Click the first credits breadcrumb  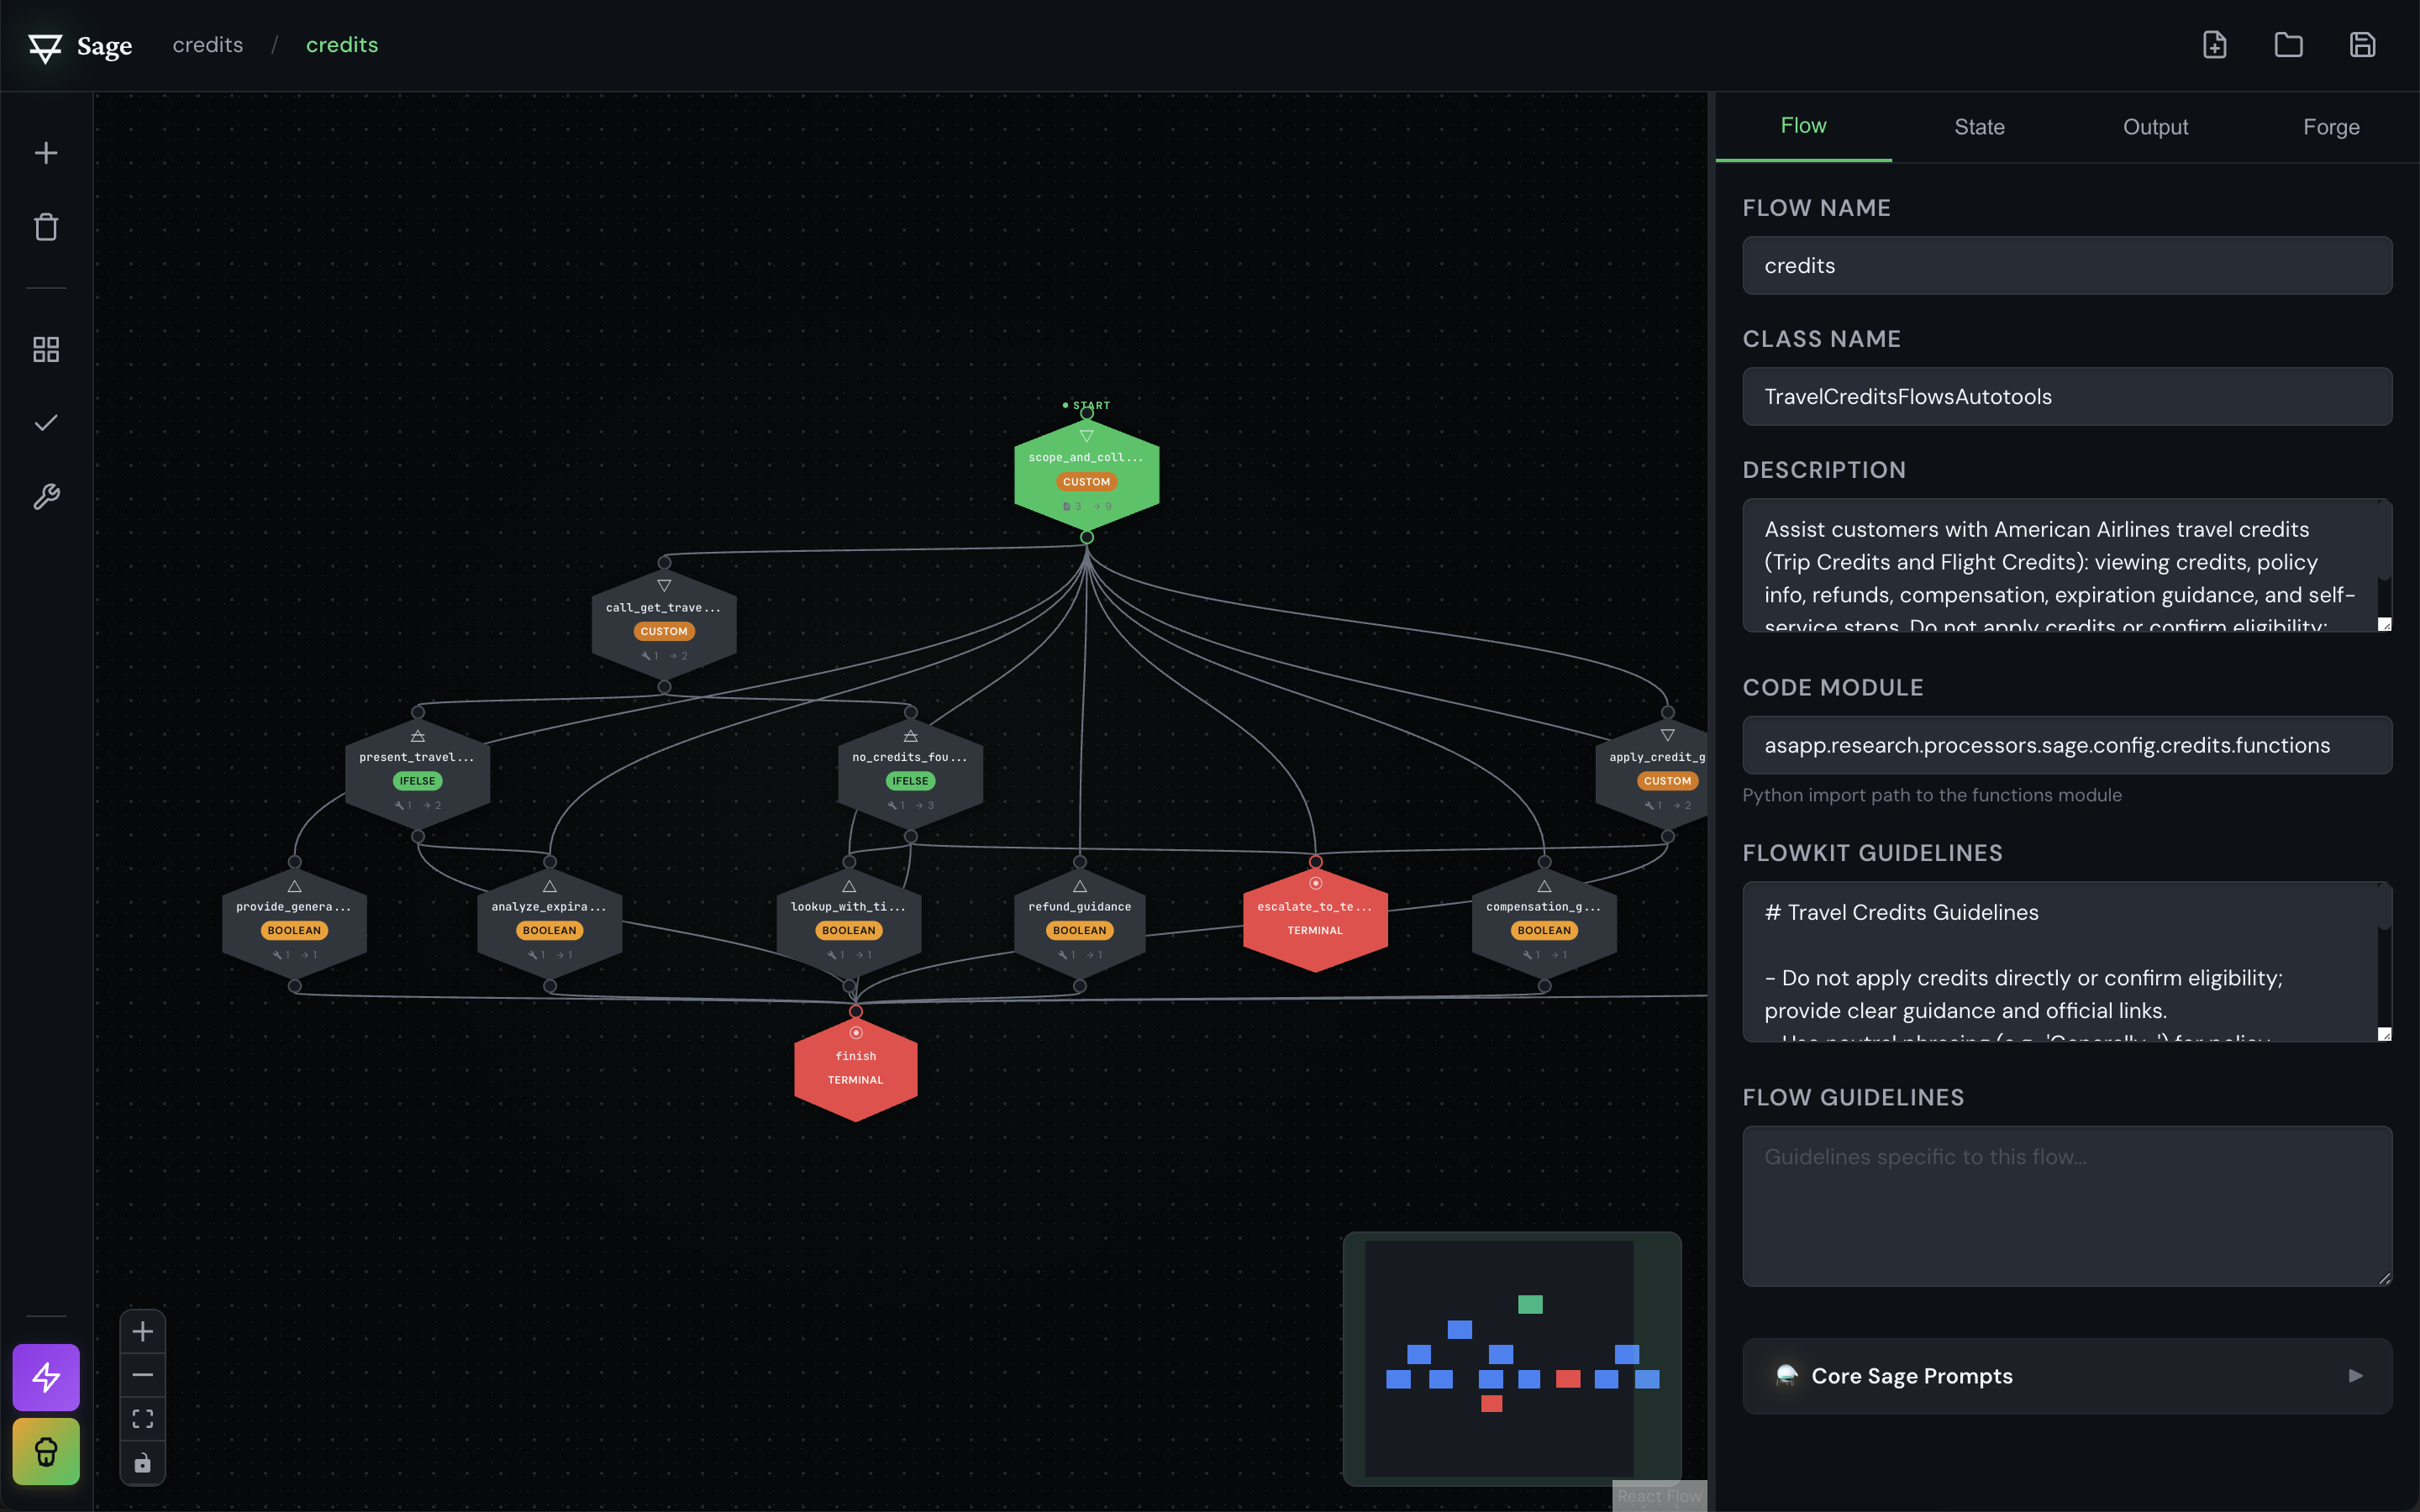208,45
